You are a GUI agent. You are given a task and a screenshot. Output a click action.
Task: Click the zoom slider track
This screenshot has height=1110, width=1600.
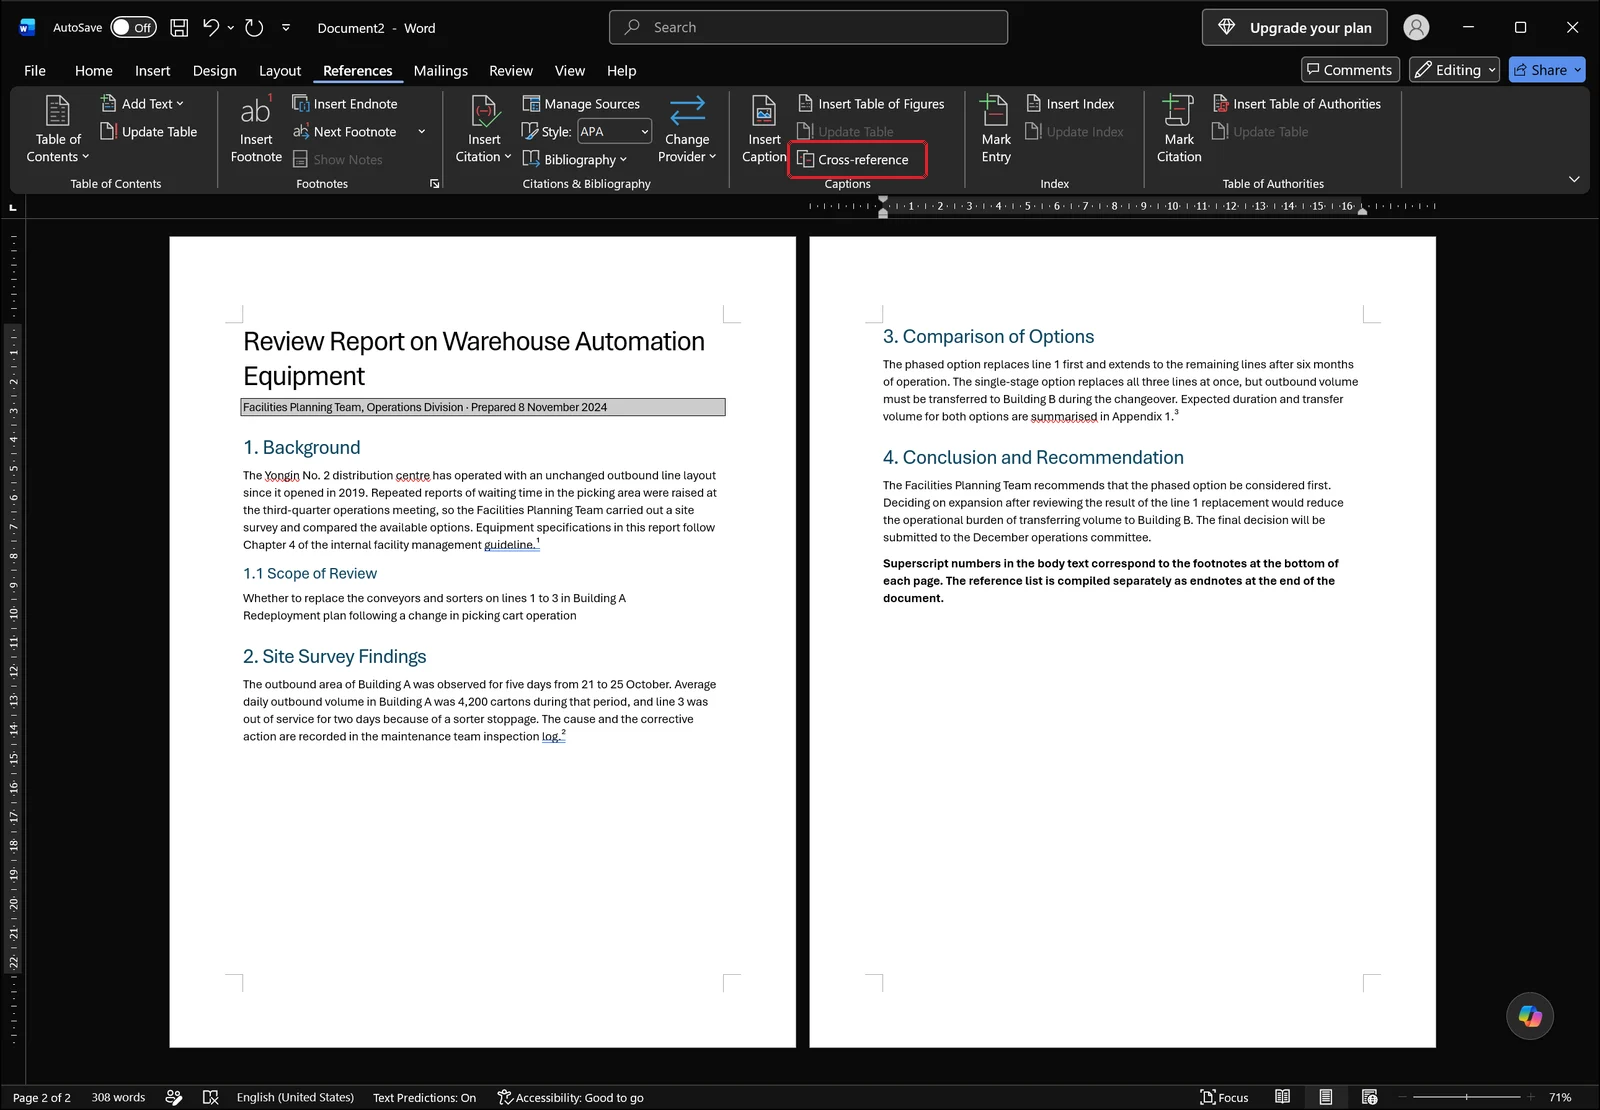[1466, 1097]
